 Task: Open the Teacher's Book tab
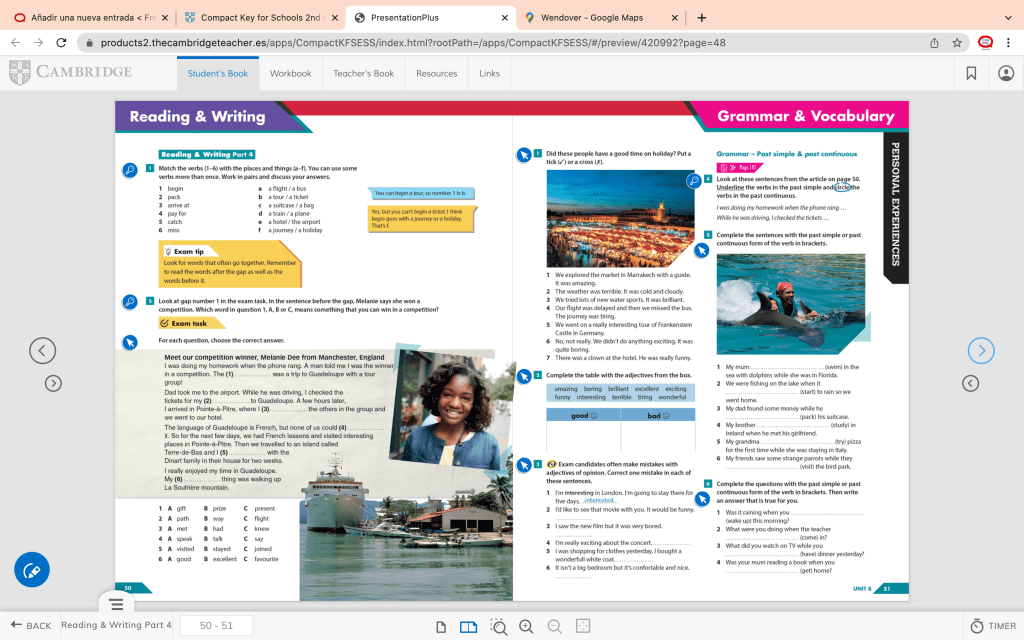tap(363, 73)
